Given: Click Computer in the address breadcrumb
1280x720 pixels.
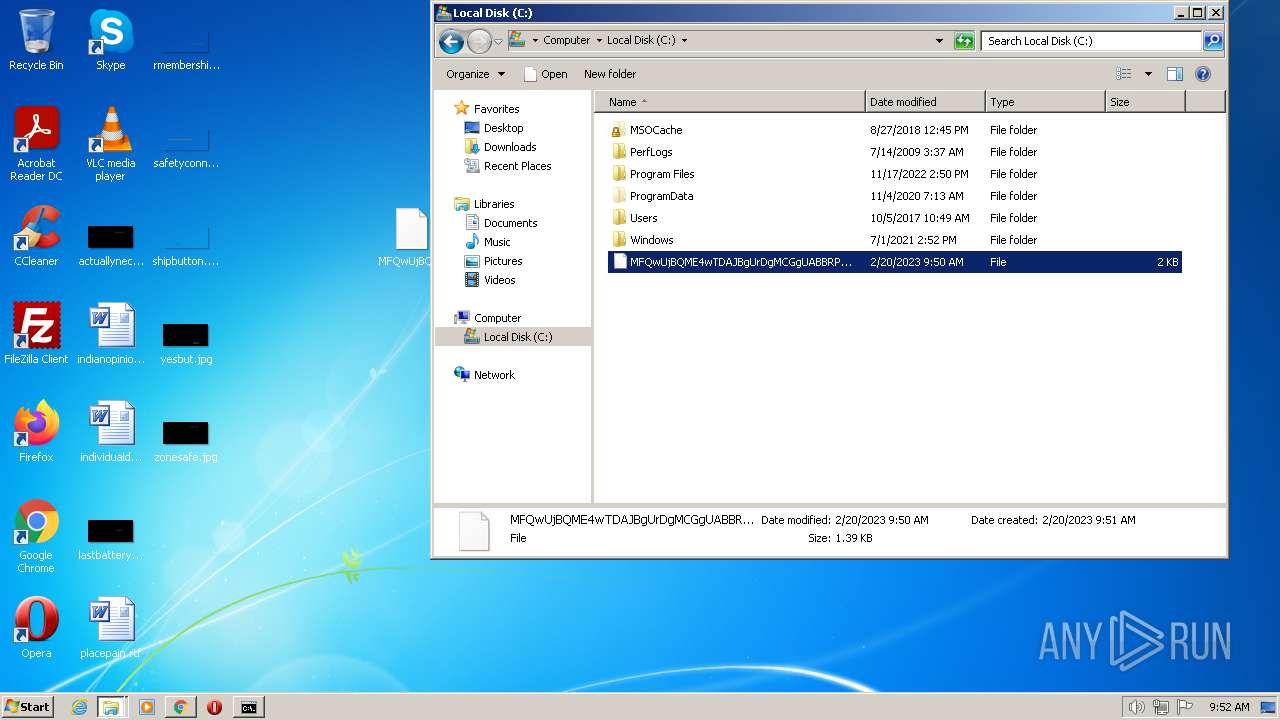Looking at the screenshot, I should coord(566,41).
